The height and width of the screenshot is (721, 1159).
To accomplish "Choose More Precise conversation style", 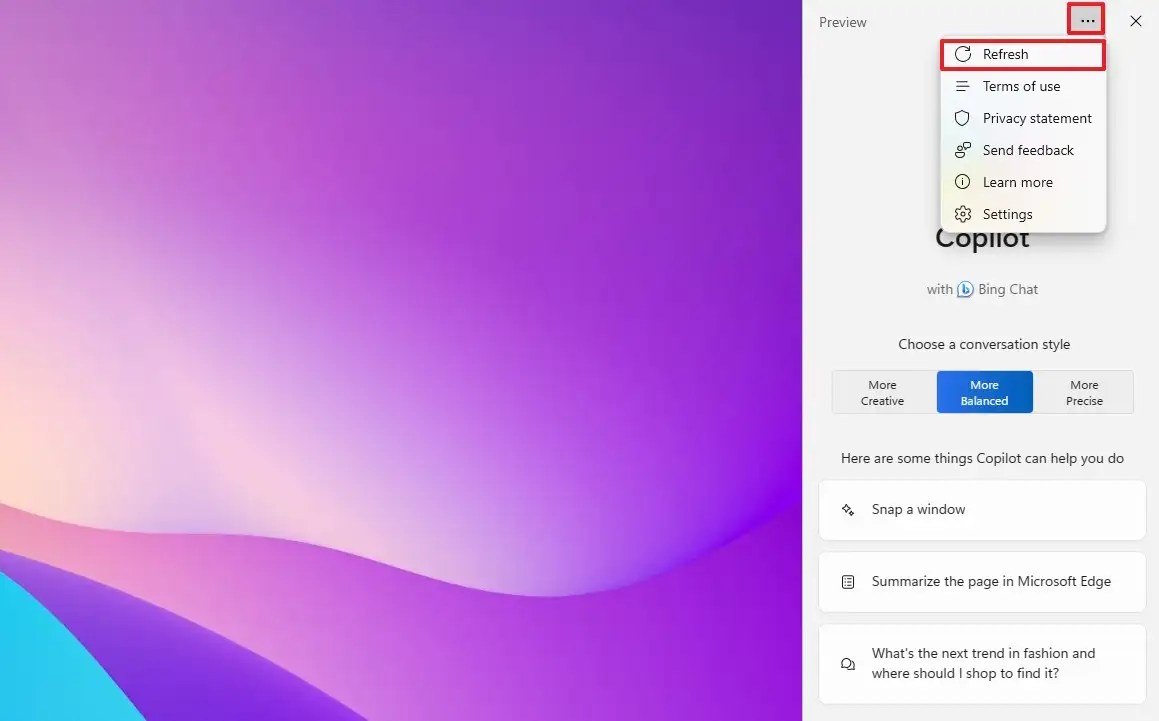I will coord(1084,393).
